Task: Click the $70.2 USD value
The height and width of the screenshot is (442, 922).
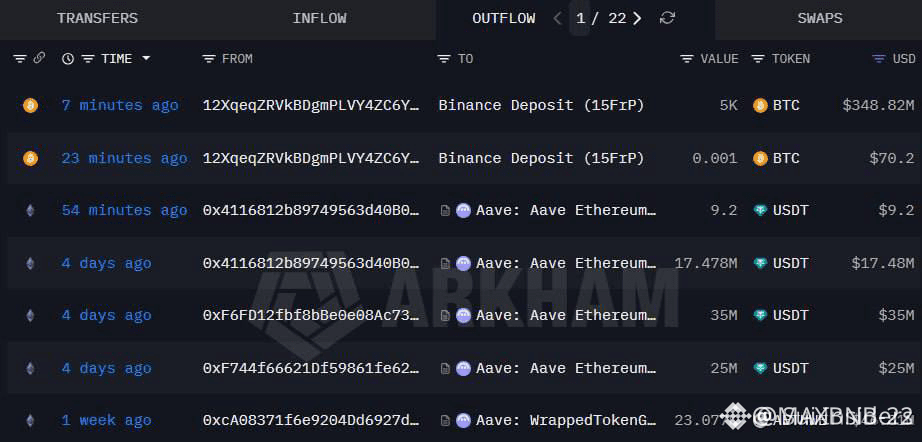Action: (x=891, y=158)
